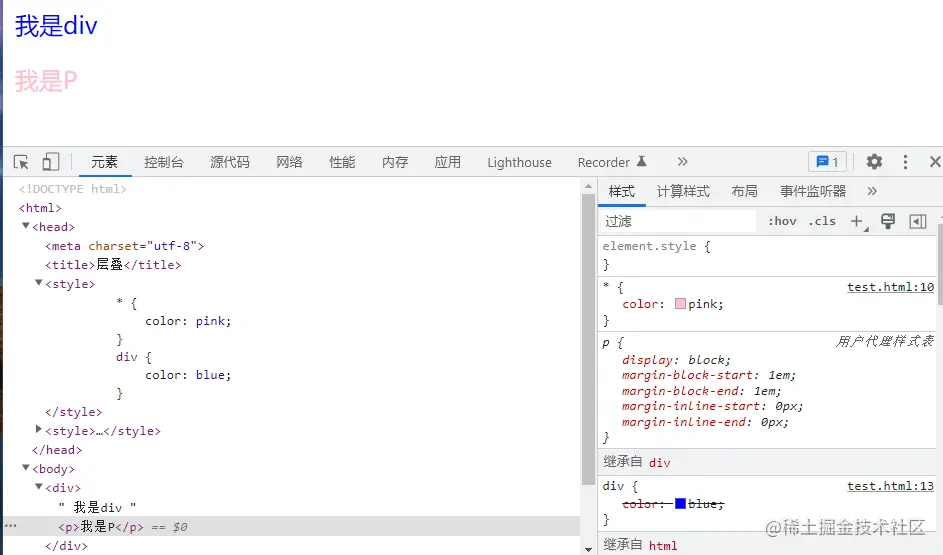
Task: Activate the element inspector picker icon
Action: (x=21, y=162)
